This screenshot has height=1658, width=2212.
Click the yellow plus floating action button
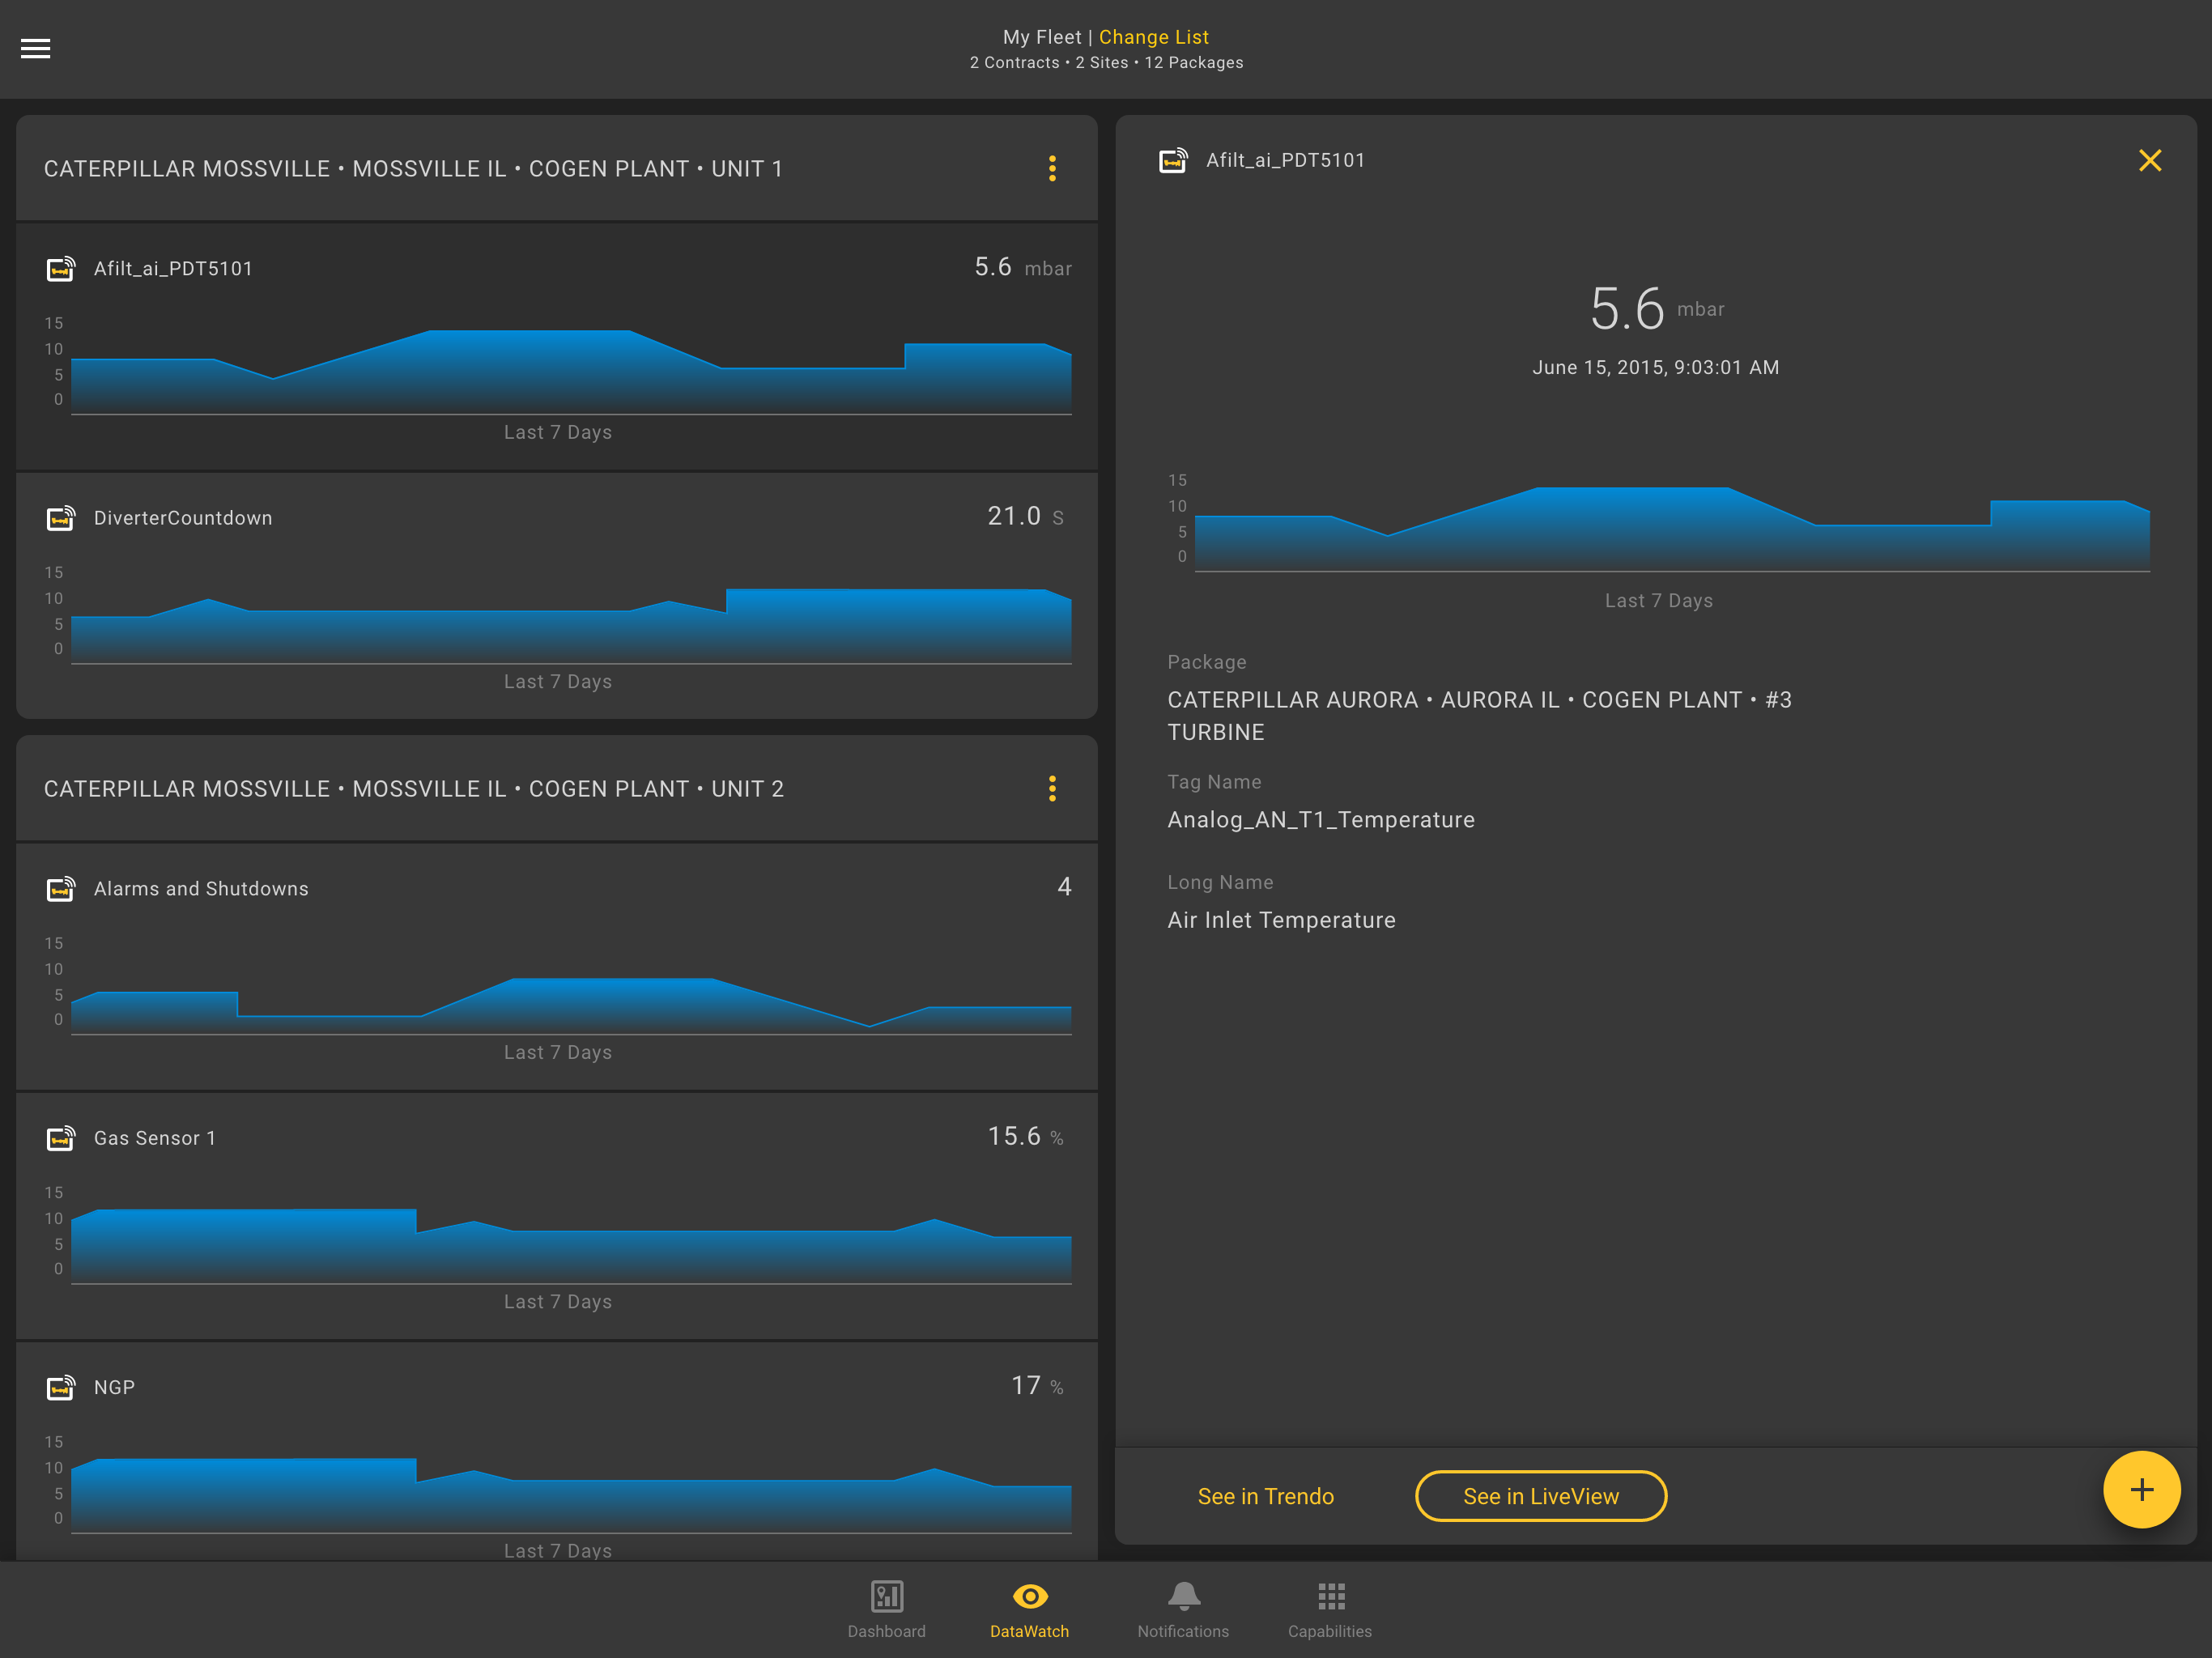(x=2141, y=1489)
